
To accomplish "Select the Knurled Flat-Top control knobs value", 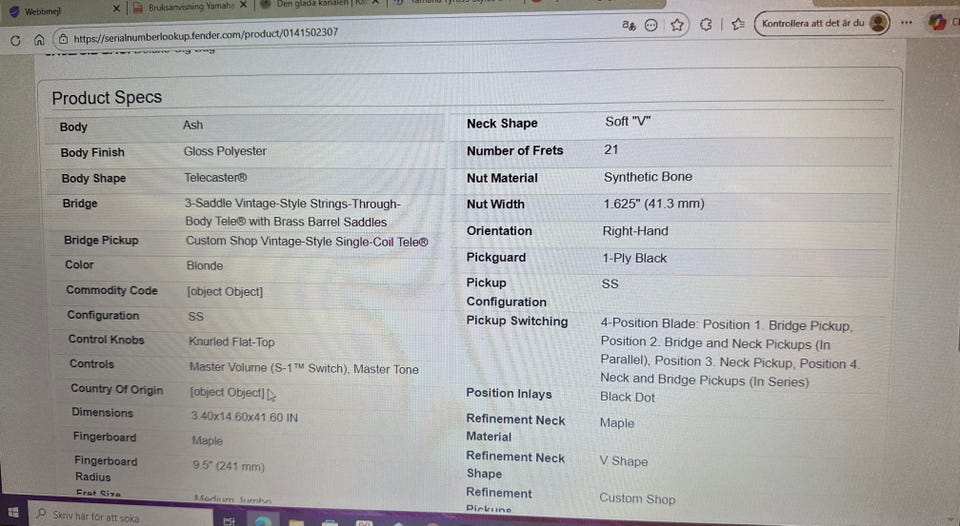I will [231, 342].
